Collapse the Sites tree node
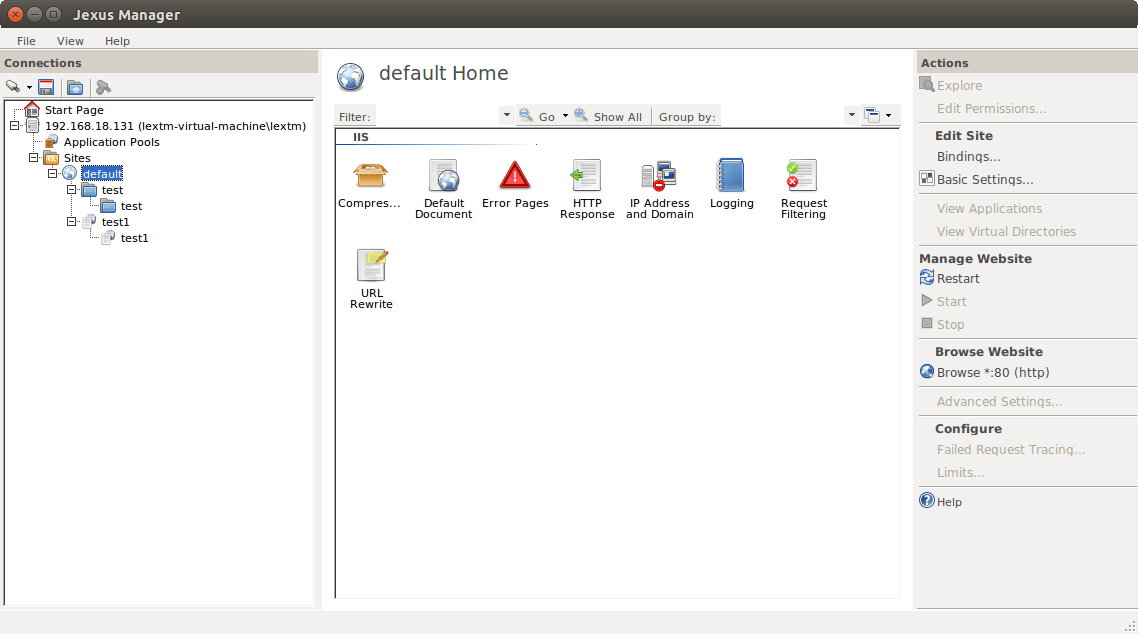1138x634 pixels. point(33,157)
